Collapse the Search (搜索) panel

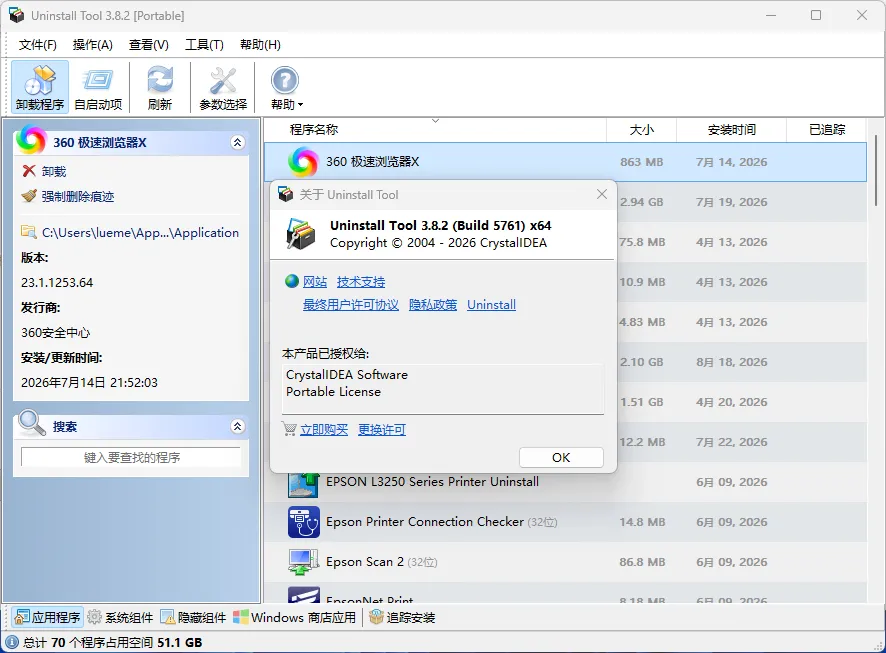tap(237, 426)
